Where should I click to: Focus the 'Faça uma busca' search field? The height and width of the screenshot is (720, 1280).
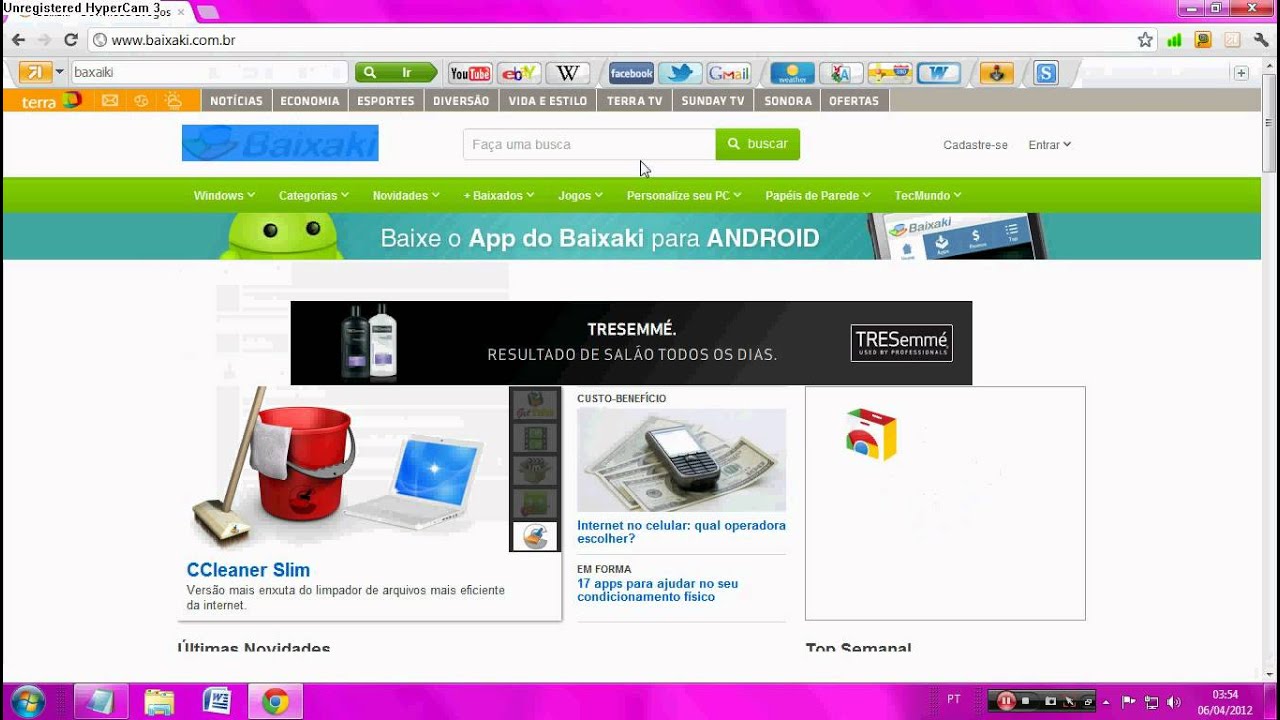[589, 144]
